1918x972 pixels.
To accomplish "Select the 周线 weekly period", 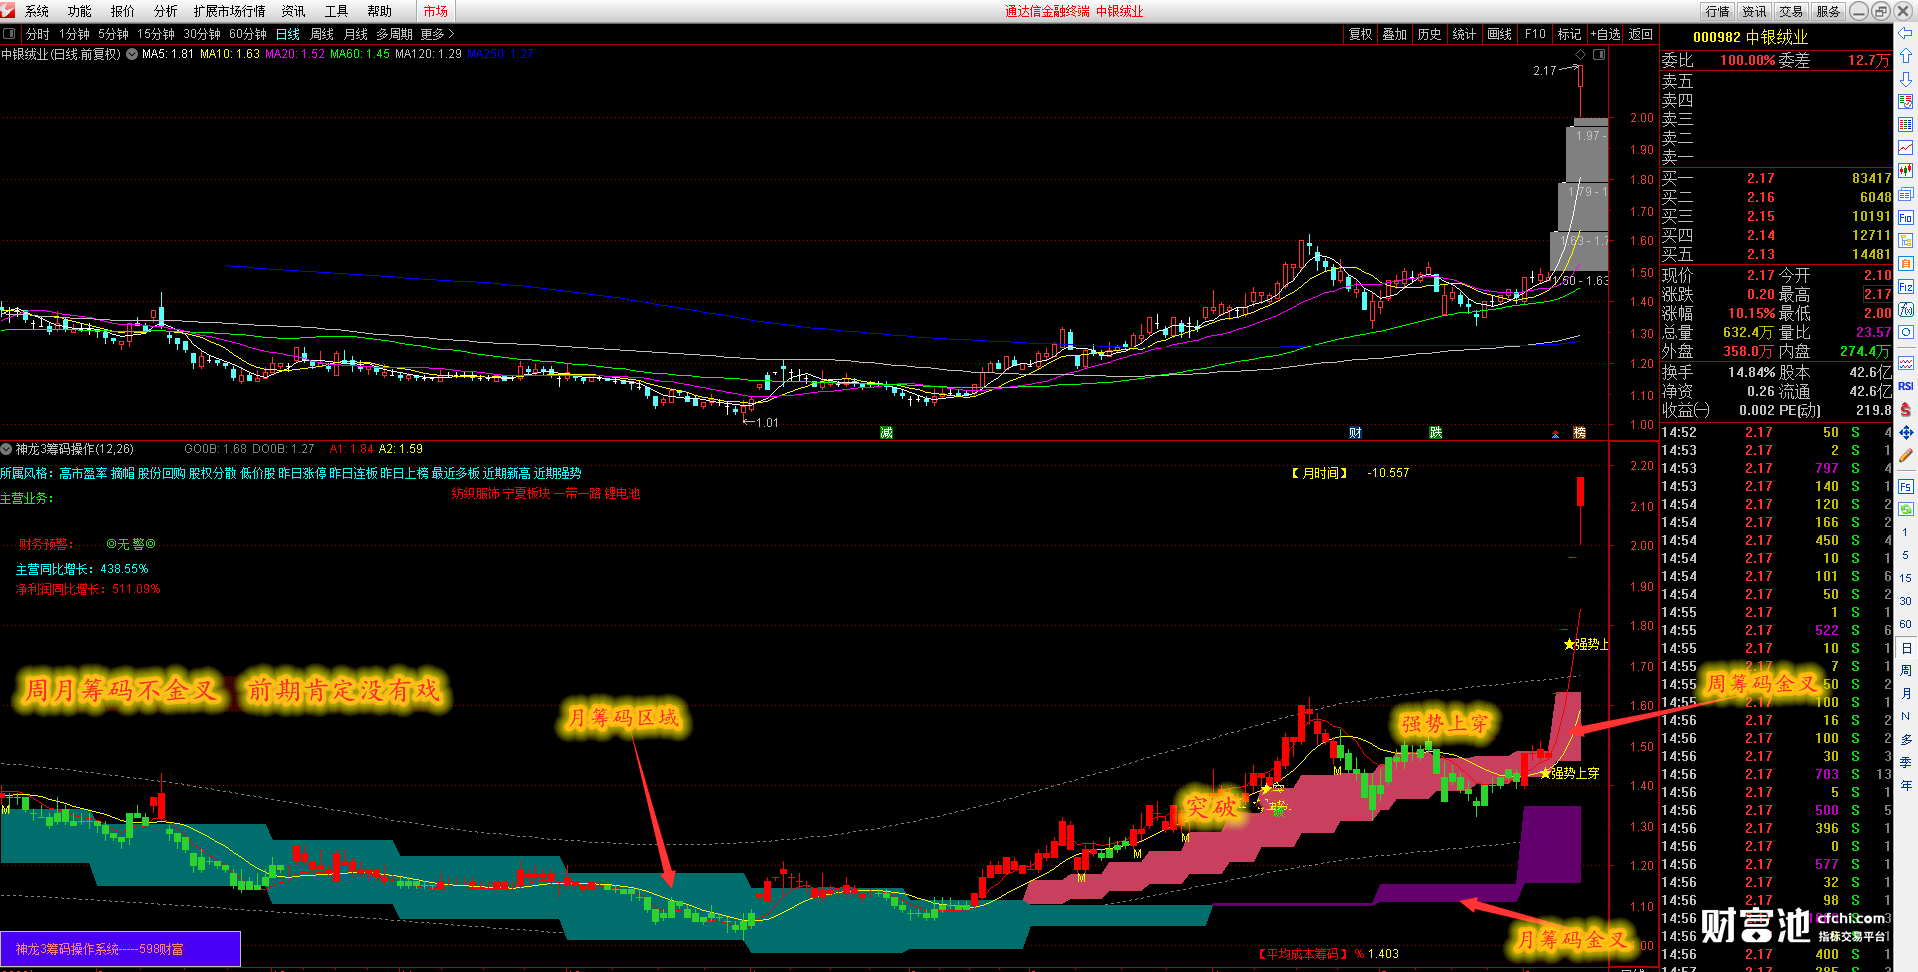I will click(322, 34).
